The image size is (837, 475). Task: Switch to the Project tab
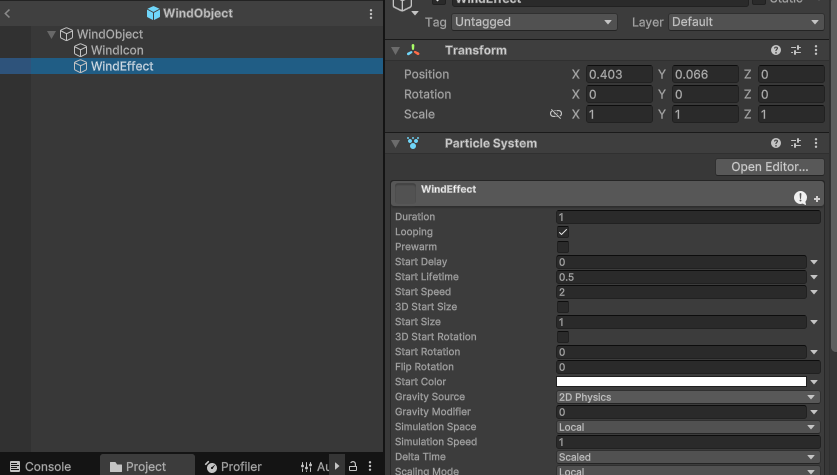146,466
